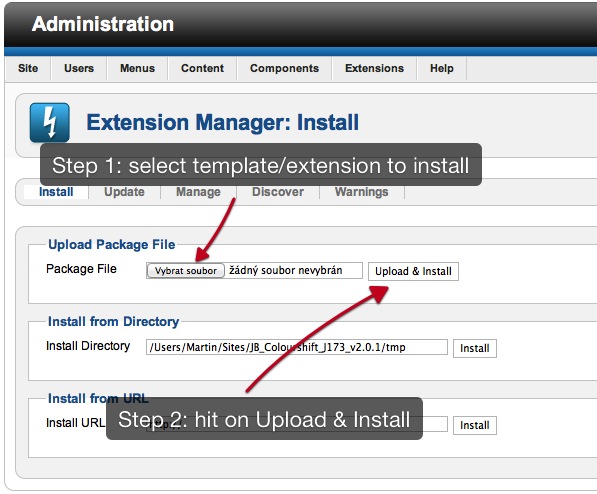
Task: Click the Vybrat soubor file chooser button
Action: [186, 270]
